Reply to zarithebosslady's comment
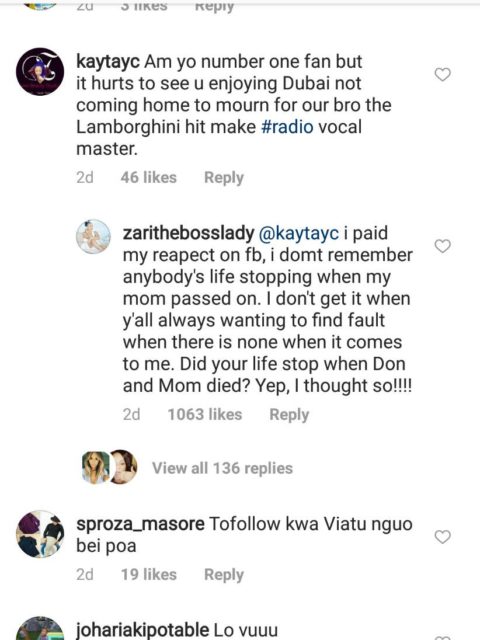Viewport: 480px width, 640px height. [289, 415]
